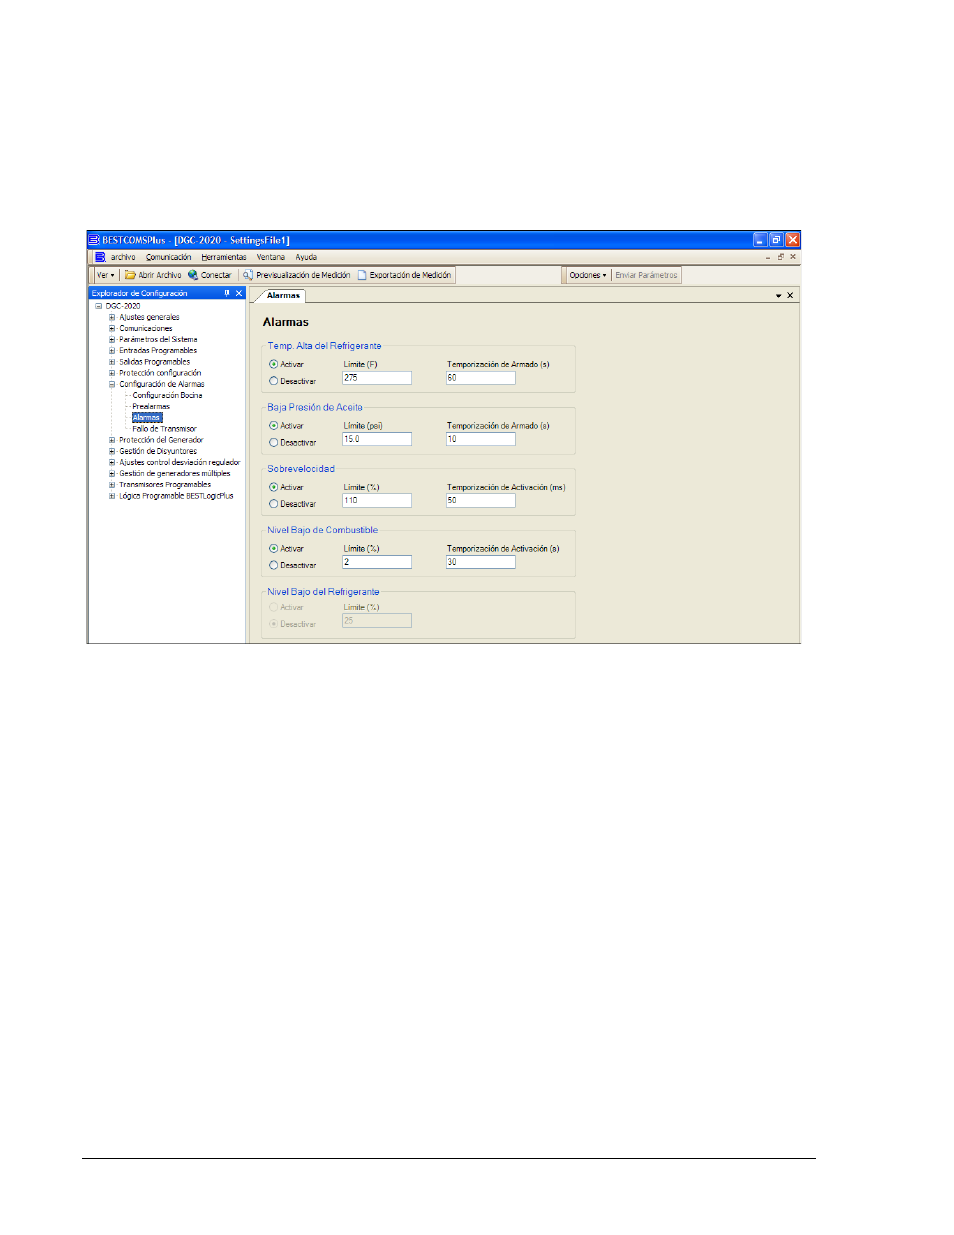The width and height of the screenshot is (954, 1235).
Task: Expand Entradas Programables node
Action: [112, 351]
